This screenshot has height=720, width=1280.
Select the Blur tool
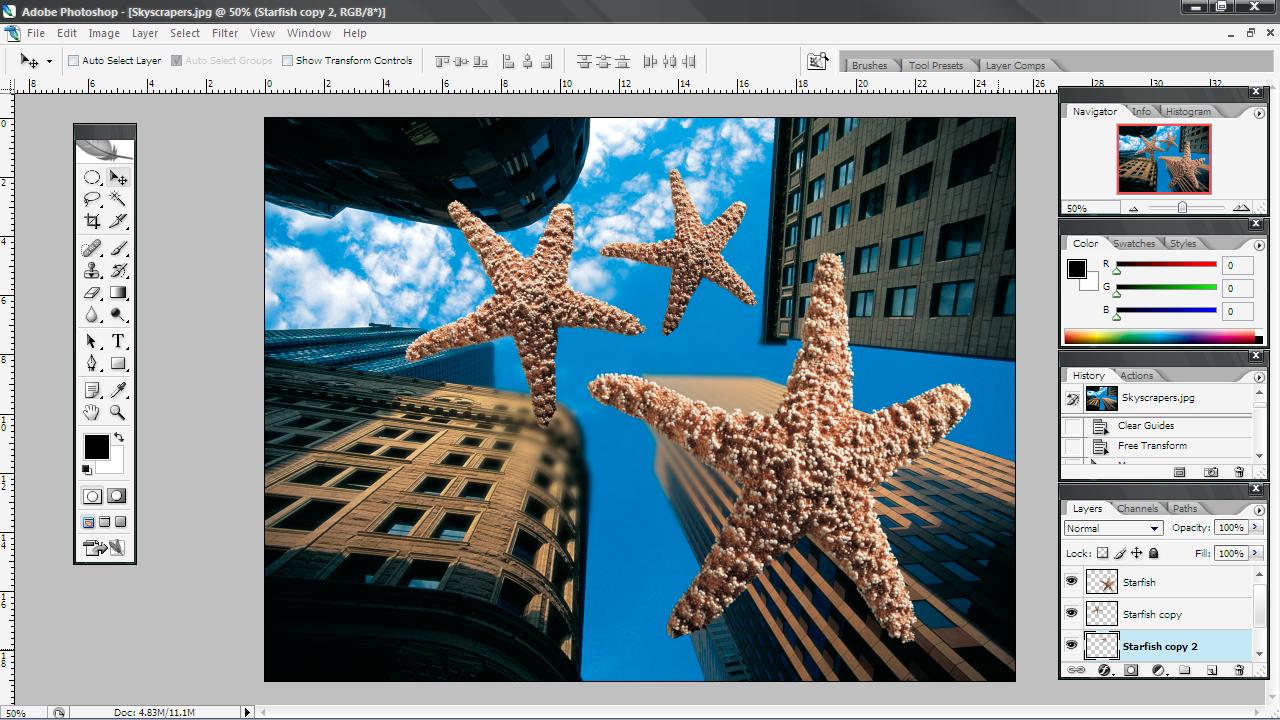(92, 315)
